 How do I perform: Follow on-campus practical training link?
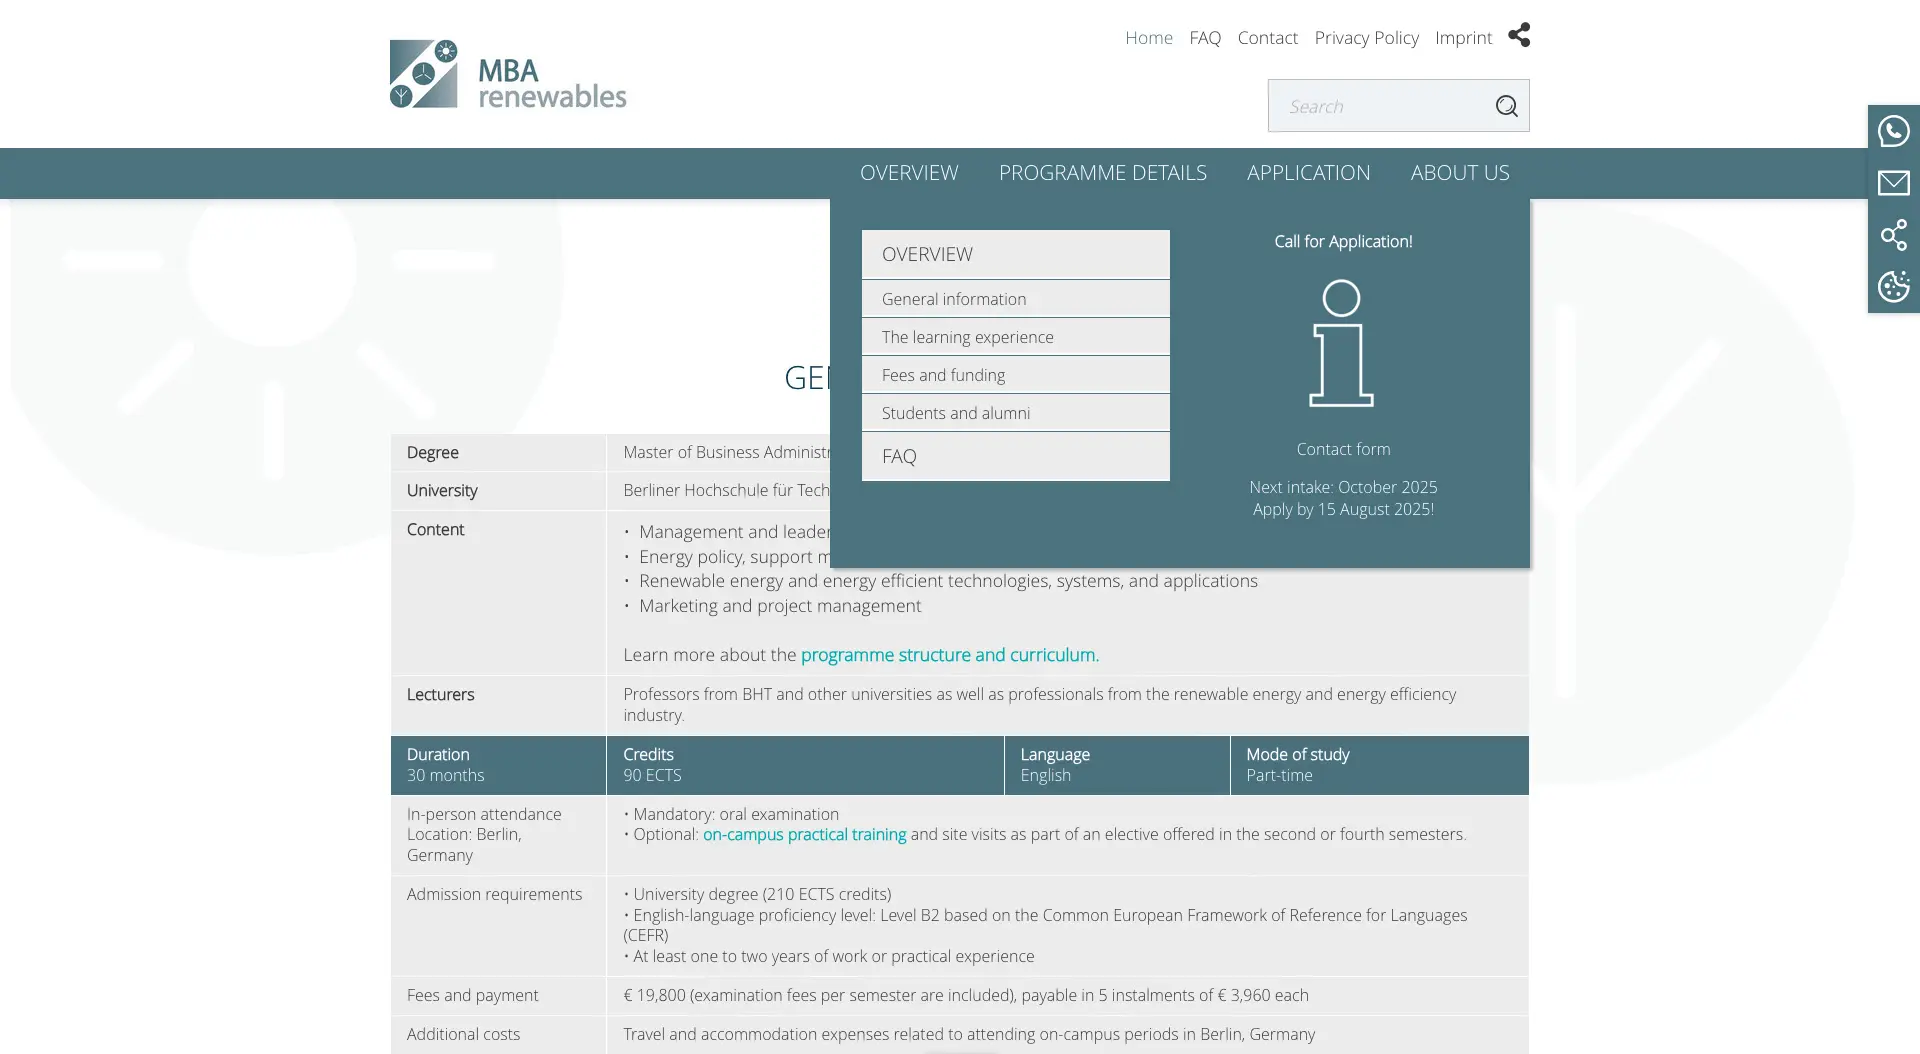point(804,834)
